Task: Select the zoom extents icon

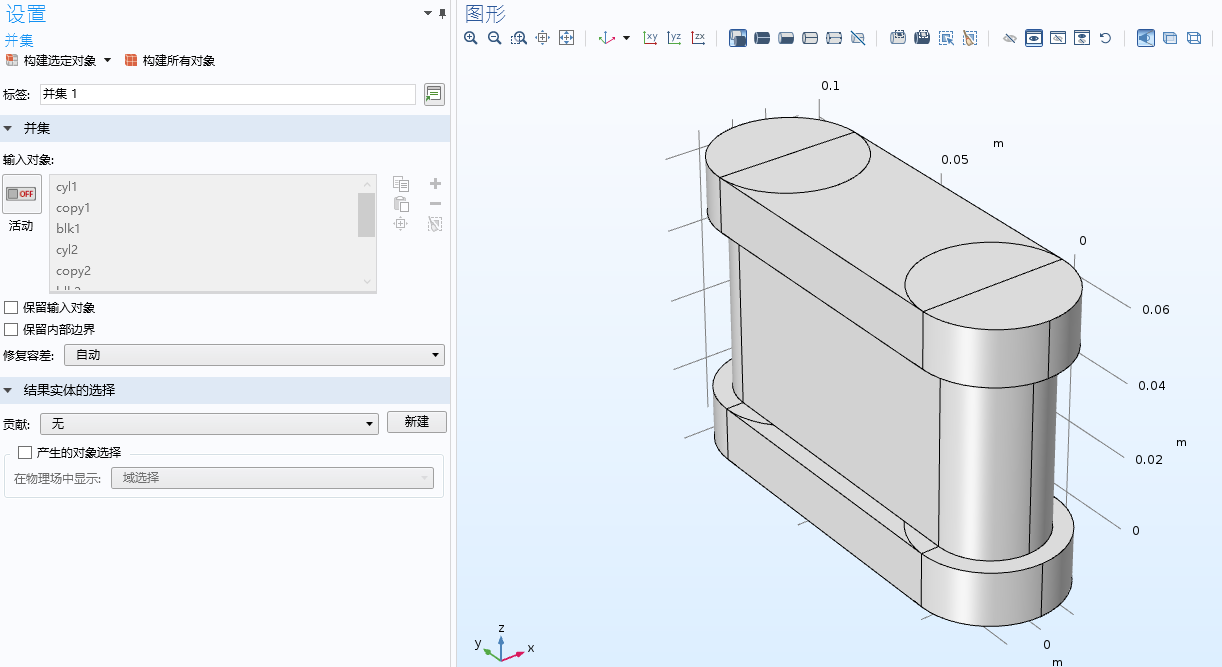Action: (x=566, y=38)
